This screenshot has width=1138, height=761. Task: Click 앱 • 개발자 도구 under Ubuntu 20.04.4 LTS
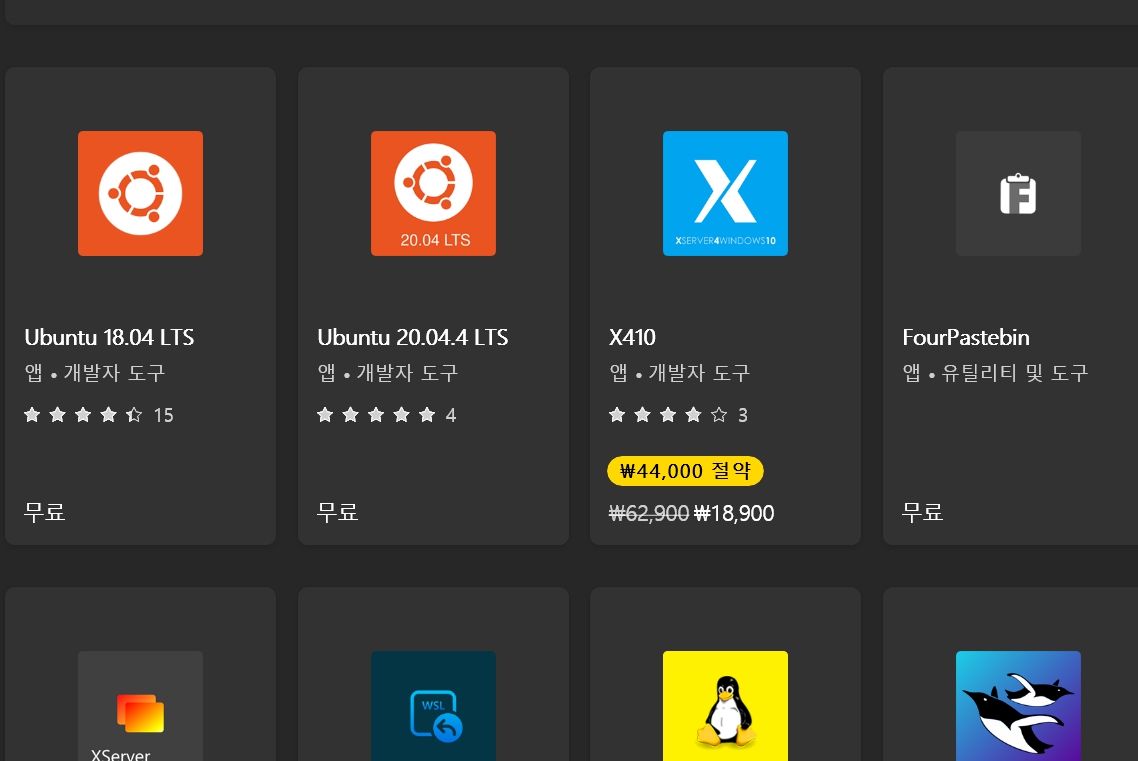coord(388,373)
